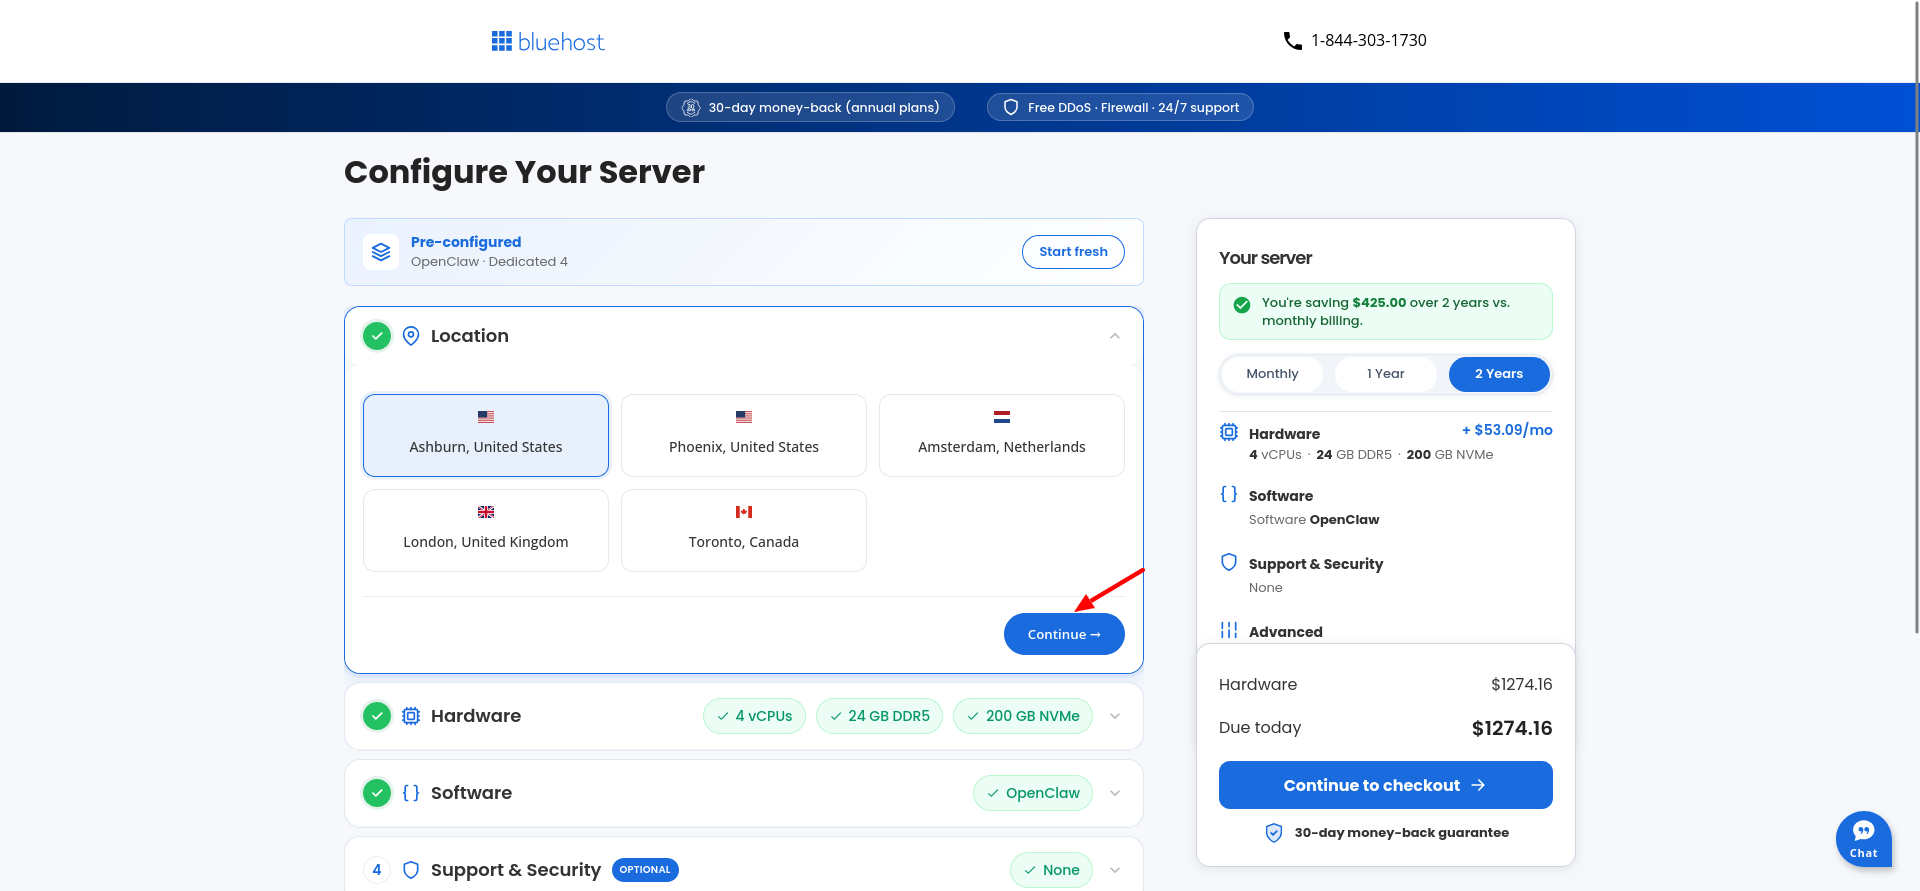Screen dimensions: 1920x891
Task: Click the Location map pin icon
Action: (x=411, y=336)
